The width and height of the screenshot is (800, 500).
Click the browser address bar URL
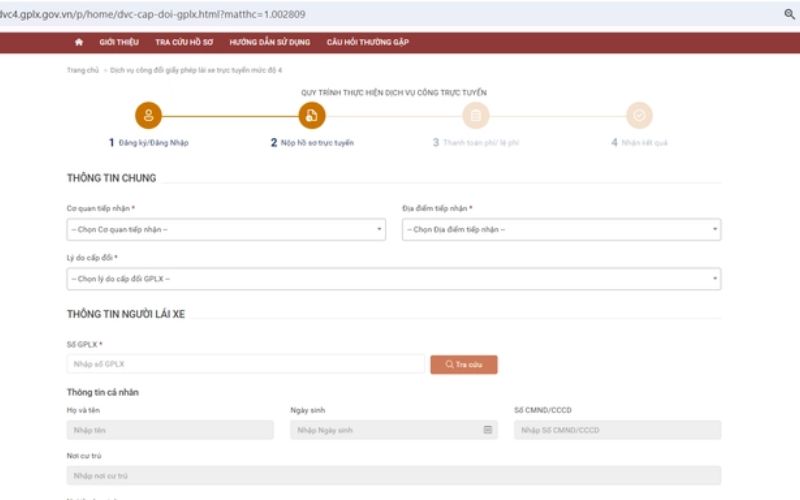152,14
